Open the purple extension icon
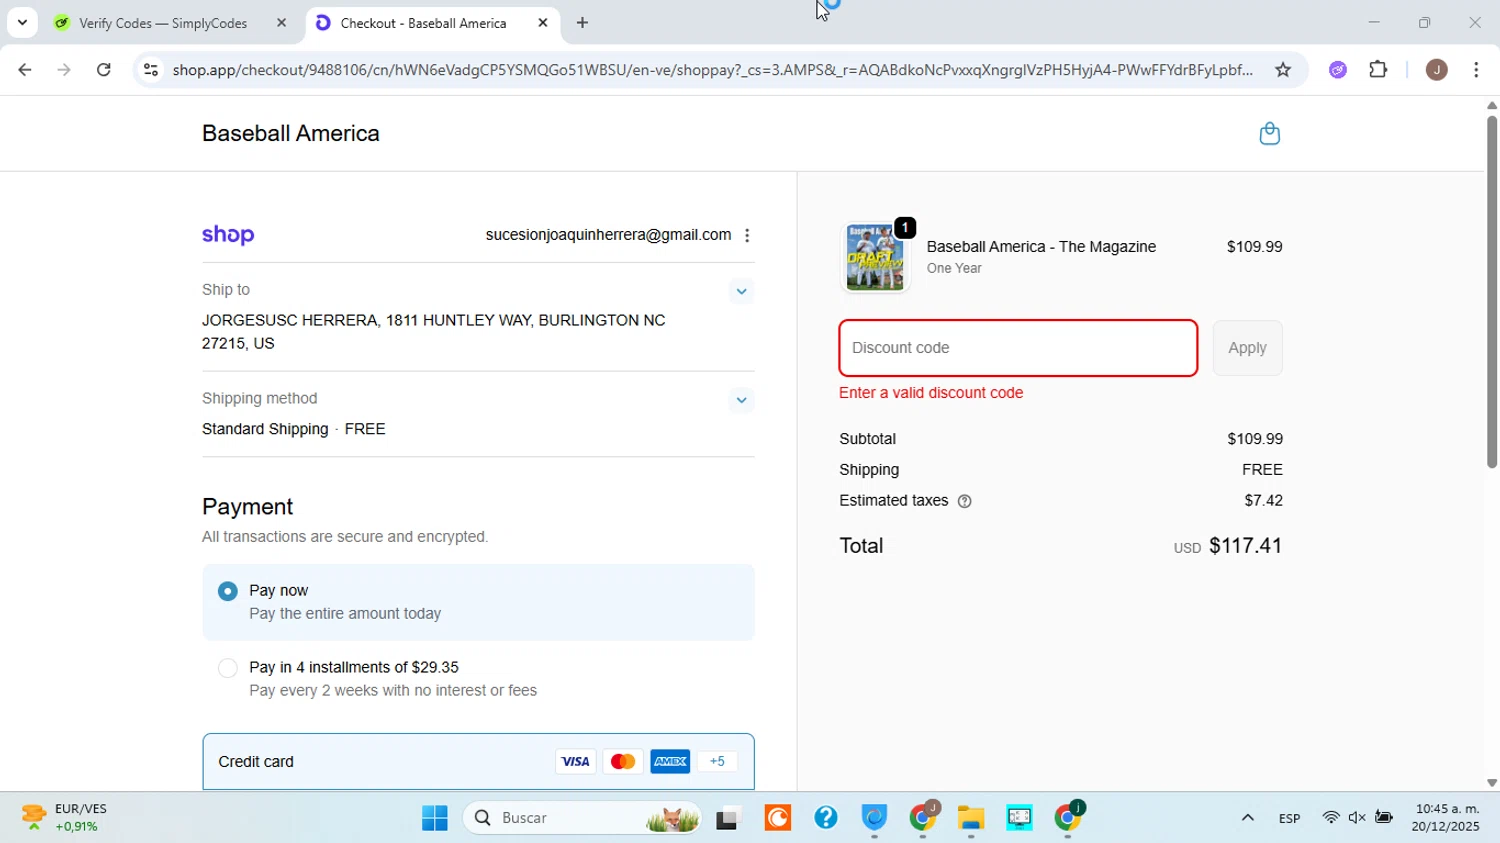 [x=1338, y=70]
